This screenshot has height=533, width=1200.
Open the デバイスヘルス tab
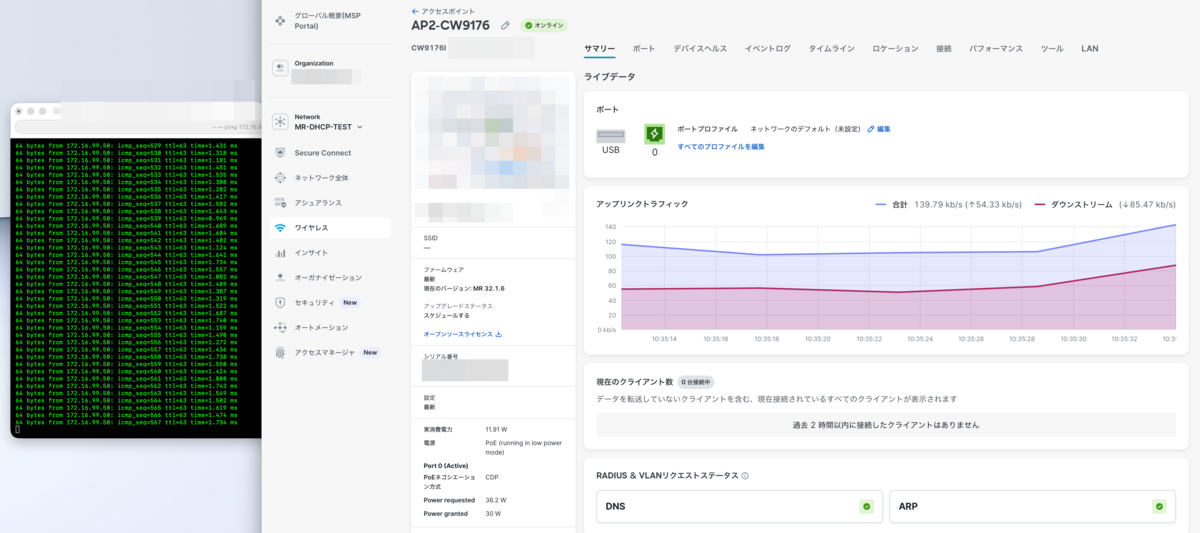point(700,48)
